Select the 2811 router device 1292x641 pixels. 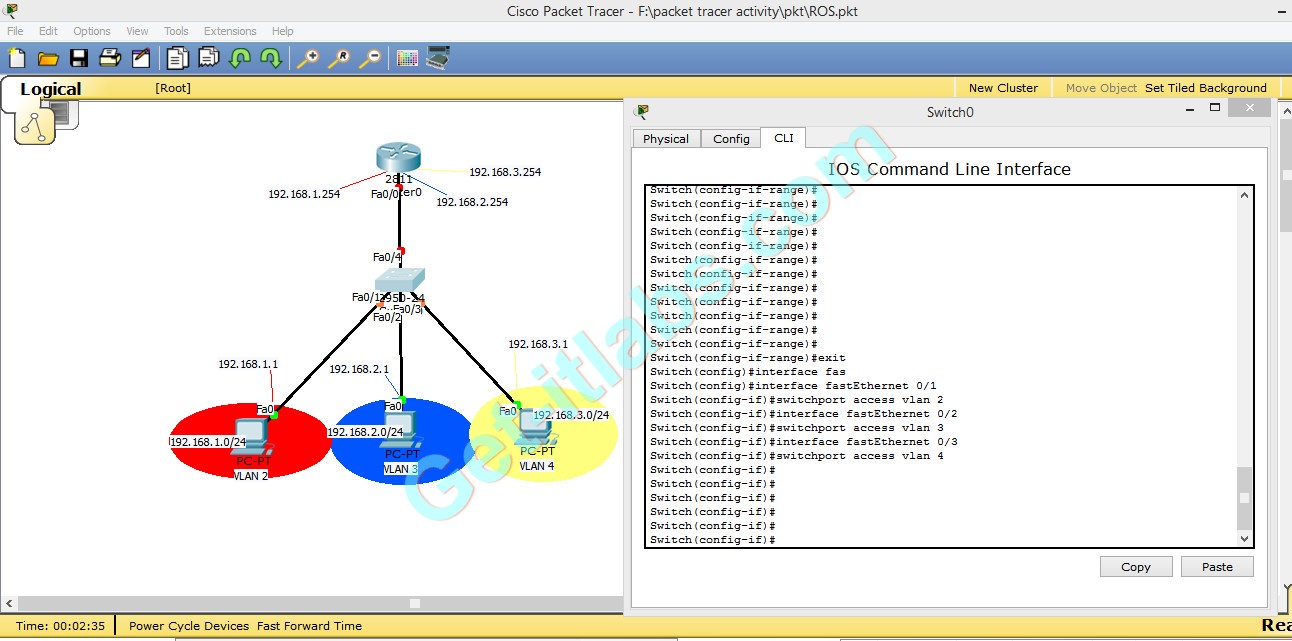[398, 158]
